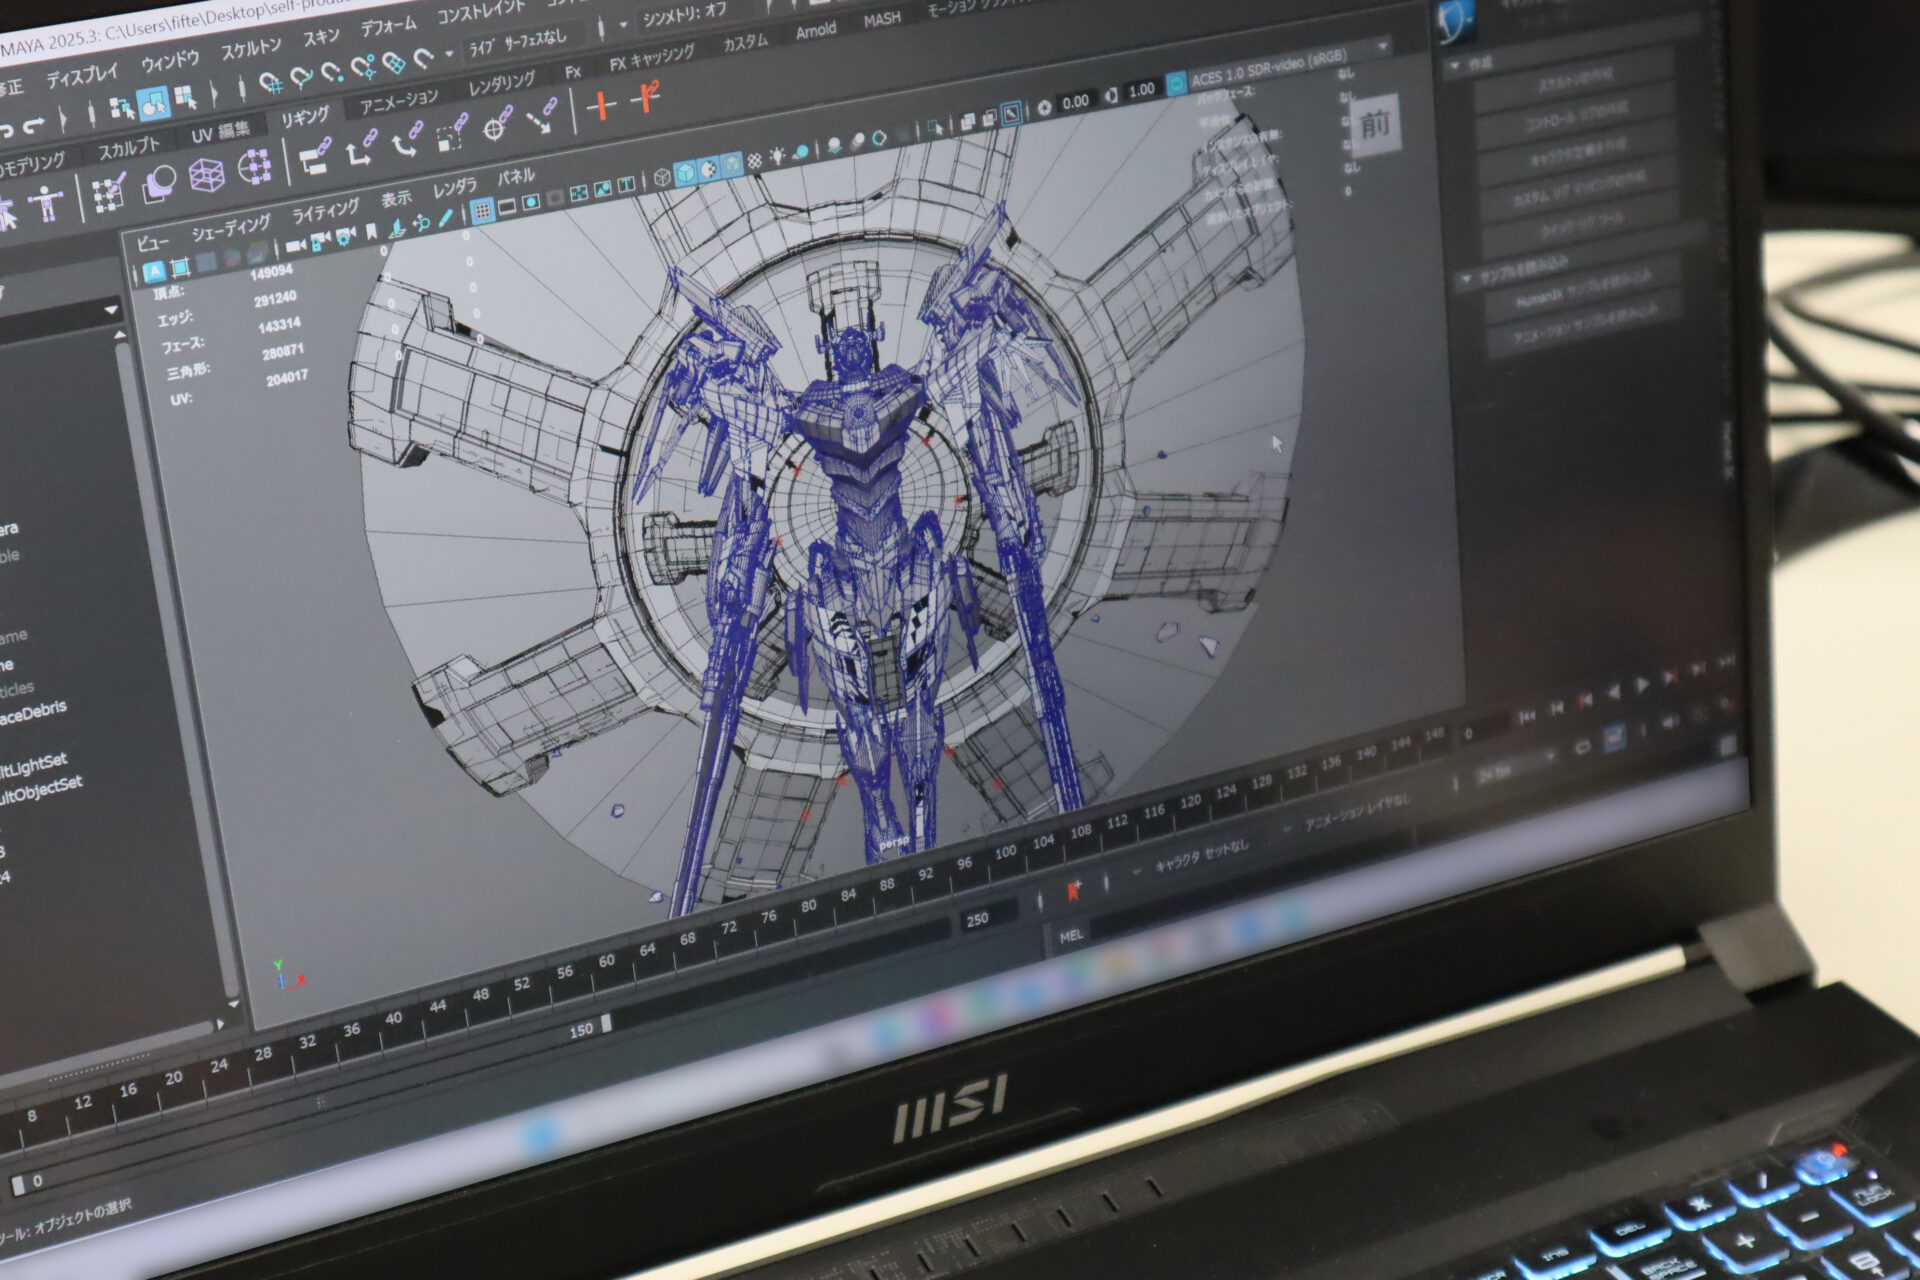Open the シンメトリ: オフ symmetry dropdown
This screenshot has width=1920, height=1280.
tap(684, 17)
